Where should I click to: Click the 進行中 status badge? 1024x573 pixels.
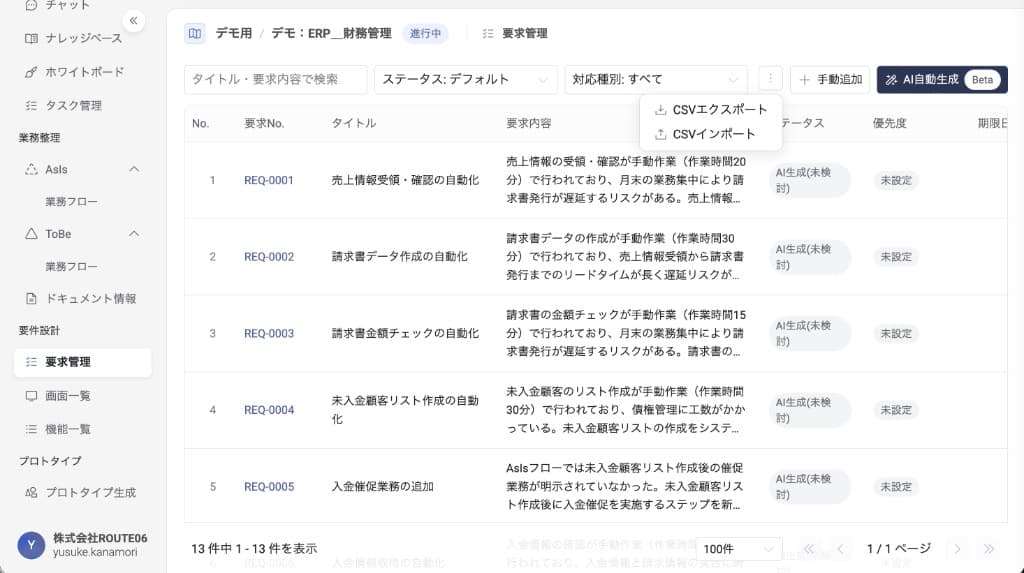[425, 33]
